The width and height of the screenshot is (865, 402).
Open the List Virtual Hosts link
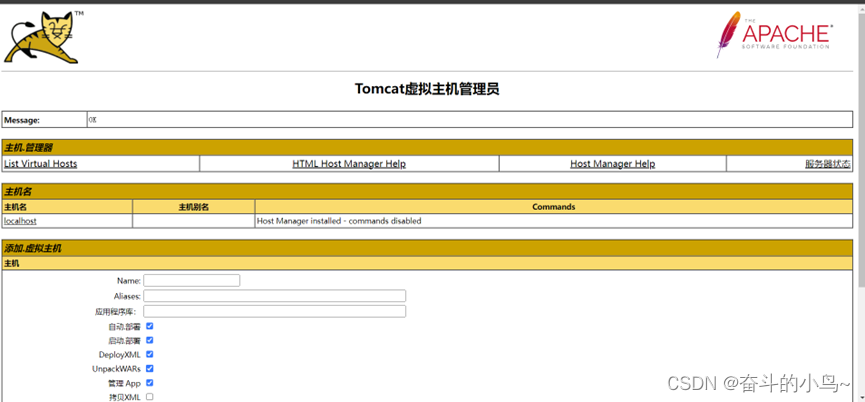40,164
